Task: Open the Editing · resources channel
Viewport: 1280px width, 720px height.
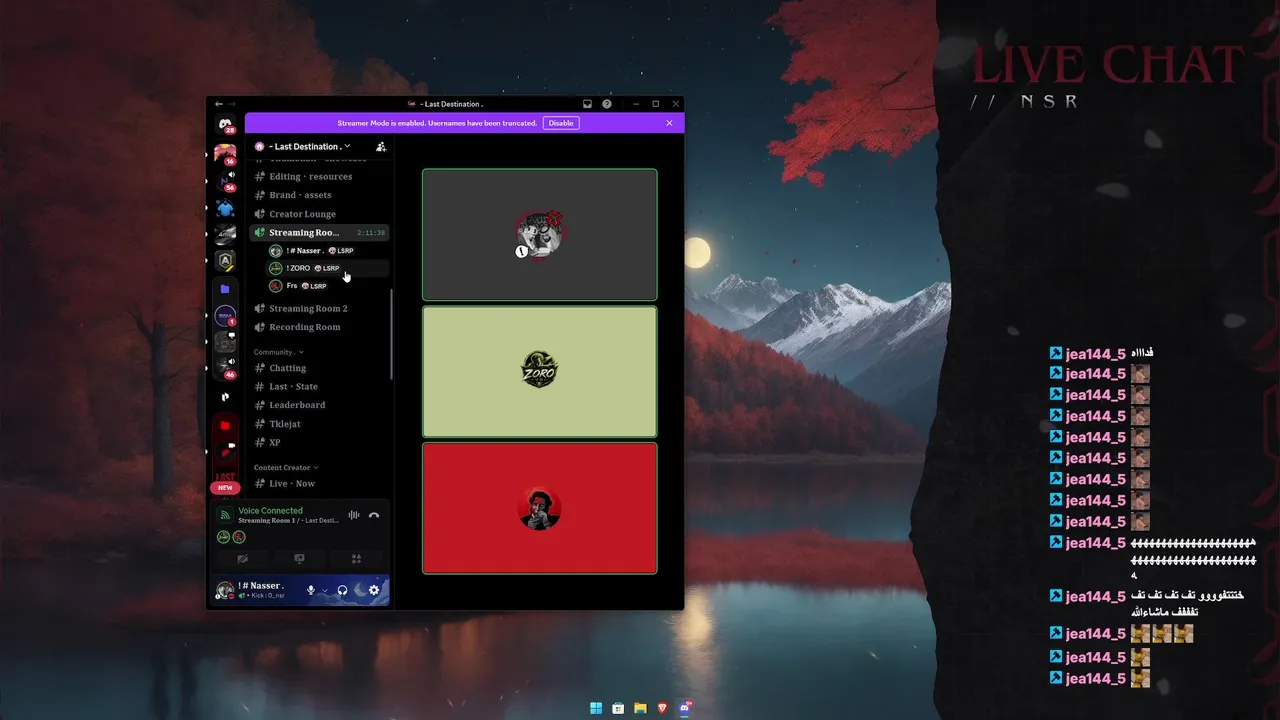Action: (319, 176)
